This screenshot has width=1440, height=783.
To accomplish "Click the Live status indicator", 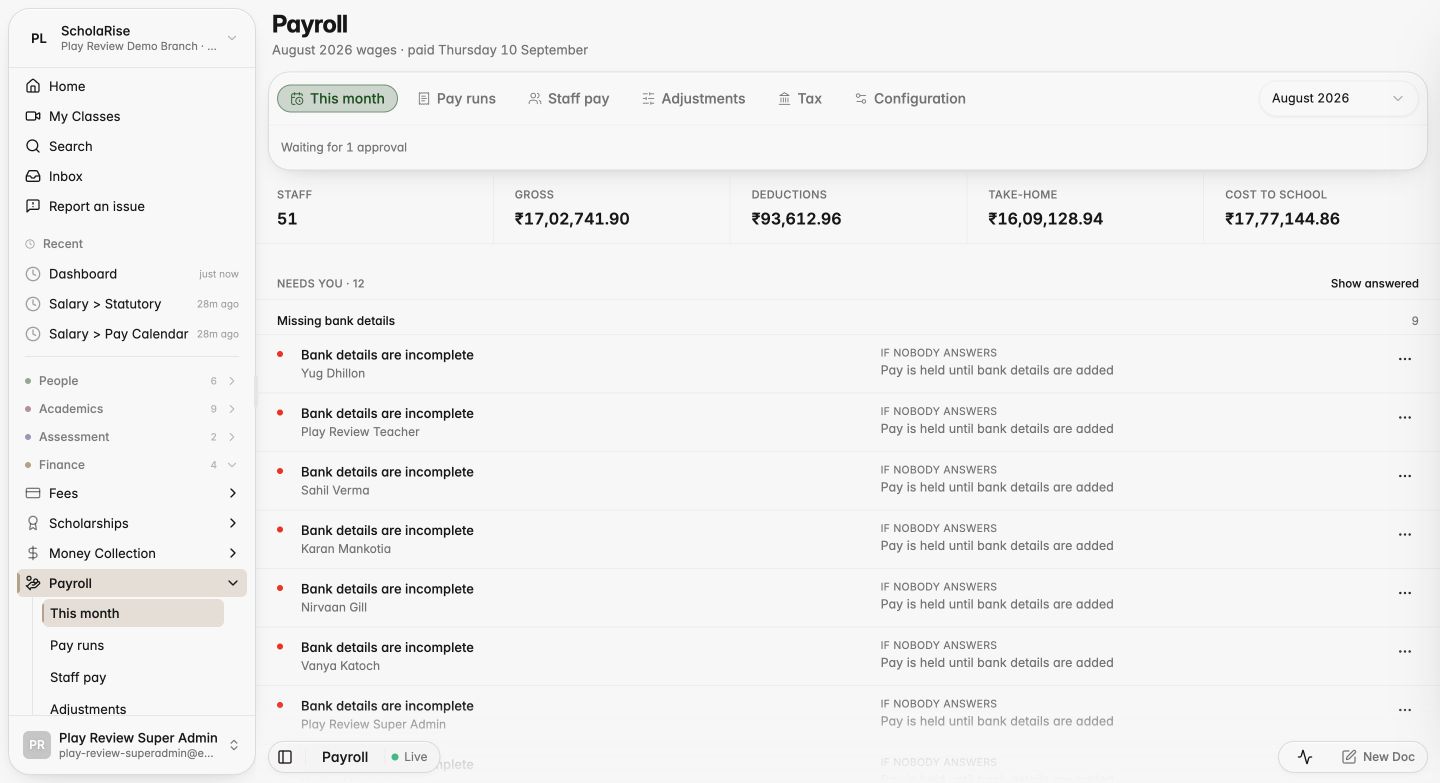I will click(409, 757).
